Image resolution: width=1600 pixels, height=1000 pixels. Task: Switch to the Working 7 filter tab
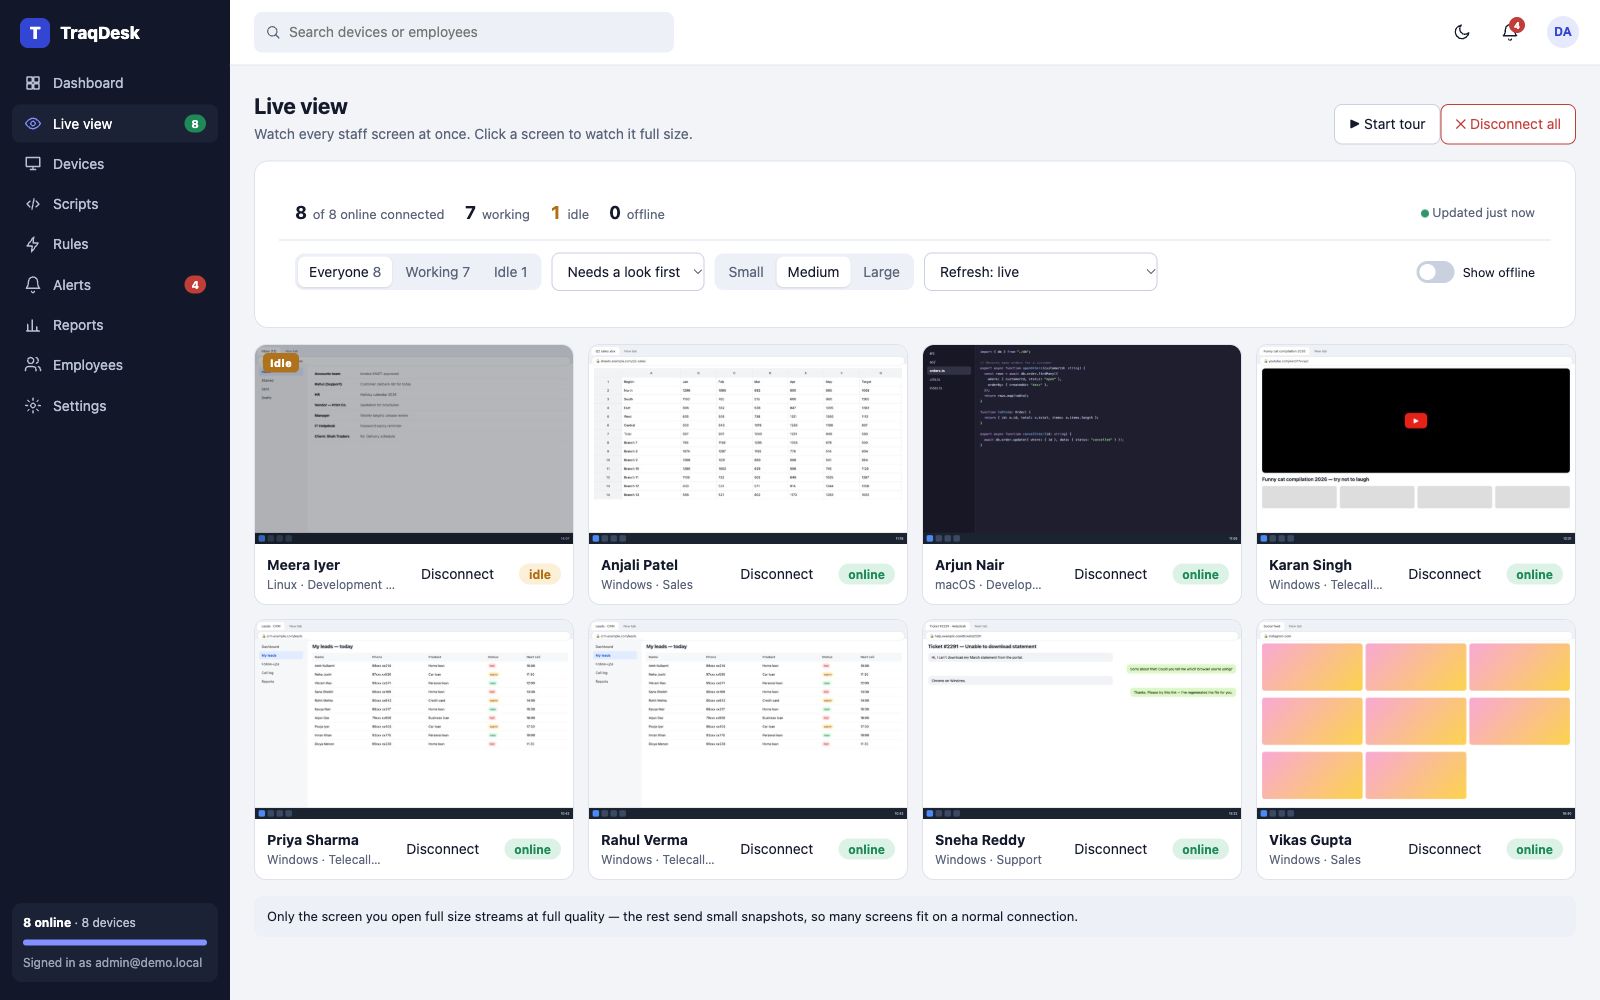pyautogui.click(x=437, y=272)
